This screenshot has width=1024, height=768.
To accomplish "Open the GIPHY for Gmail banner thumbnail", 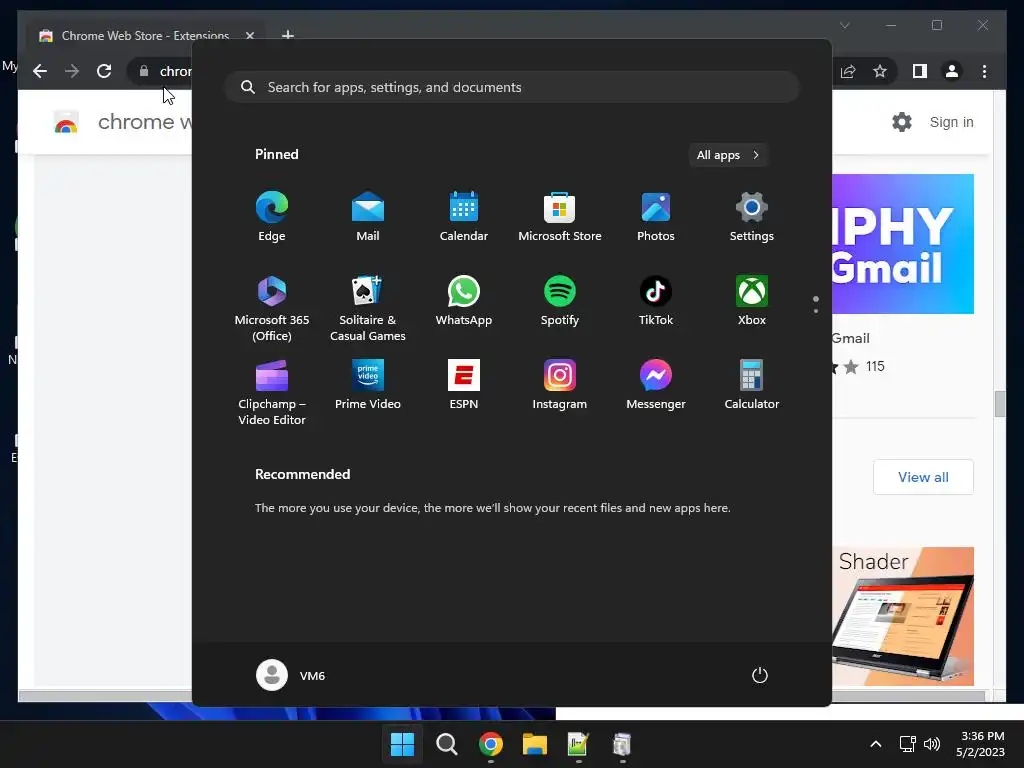I will 903,244.
